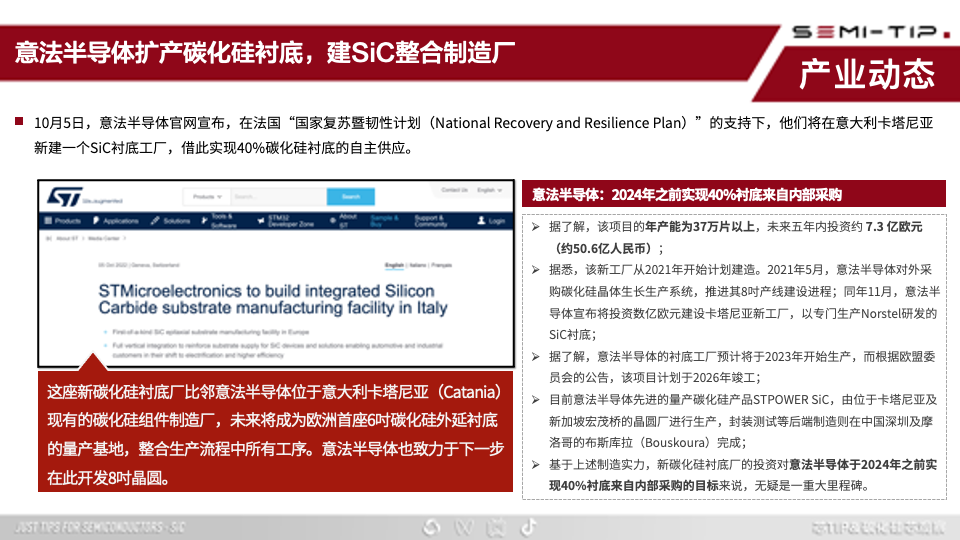Viewport: 960px width, 540px height.
Task: Click the article date and Geneva location line
Action: click(139, 265)
